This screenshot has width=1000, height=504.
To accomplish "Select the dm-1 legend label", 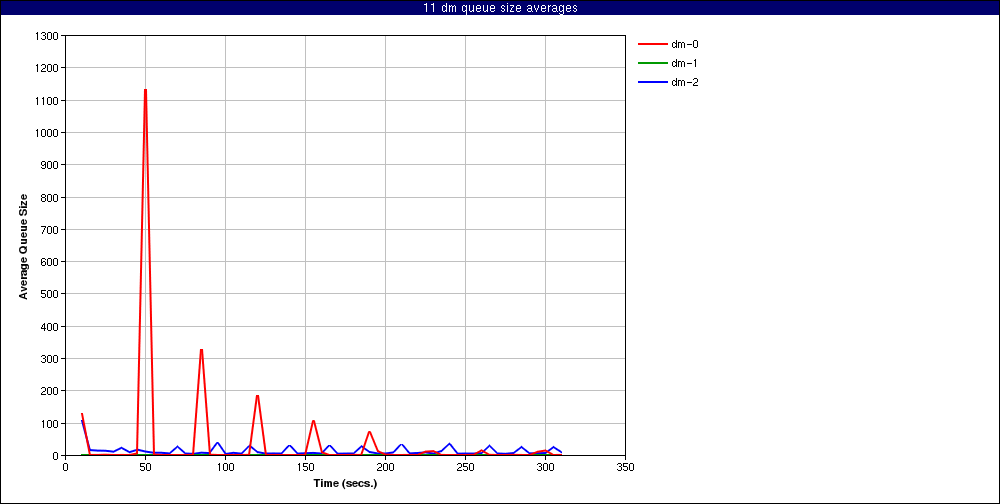I will 686,63.
